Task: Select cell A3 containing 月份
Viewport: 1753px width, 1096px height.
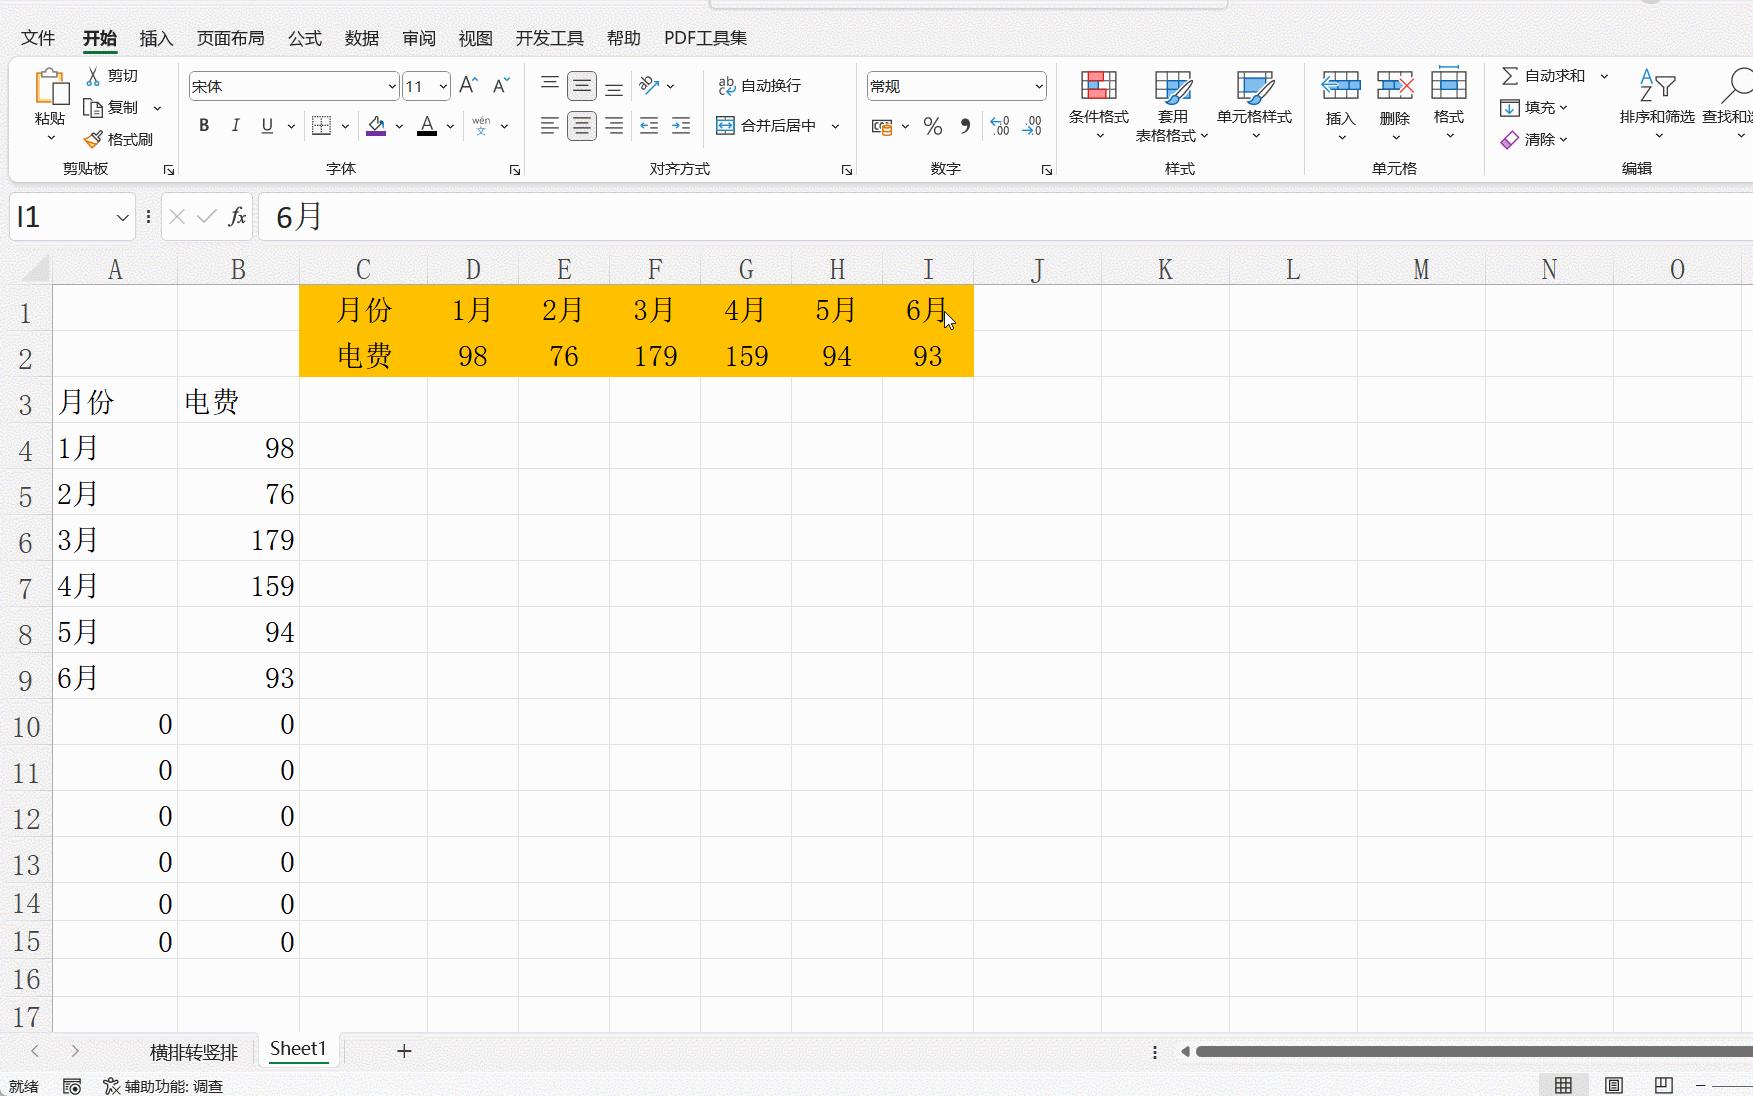Action: coord(115,402)
